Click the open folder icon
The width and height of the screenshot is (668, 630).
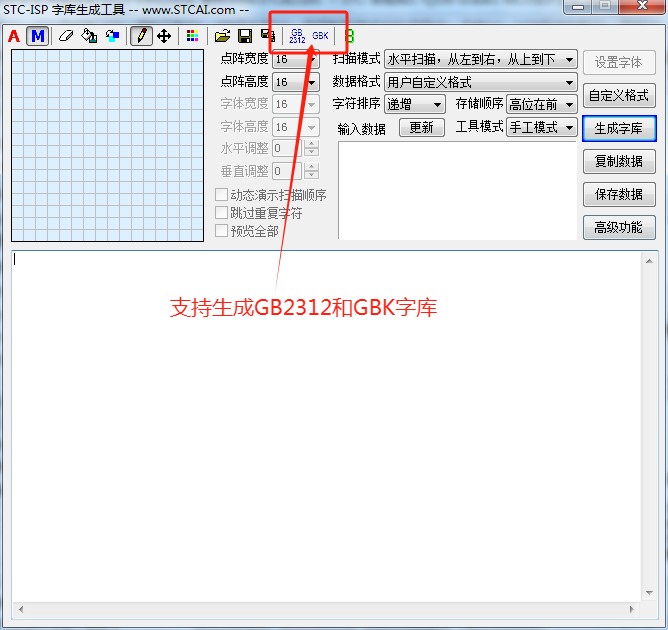pos(222,36)
